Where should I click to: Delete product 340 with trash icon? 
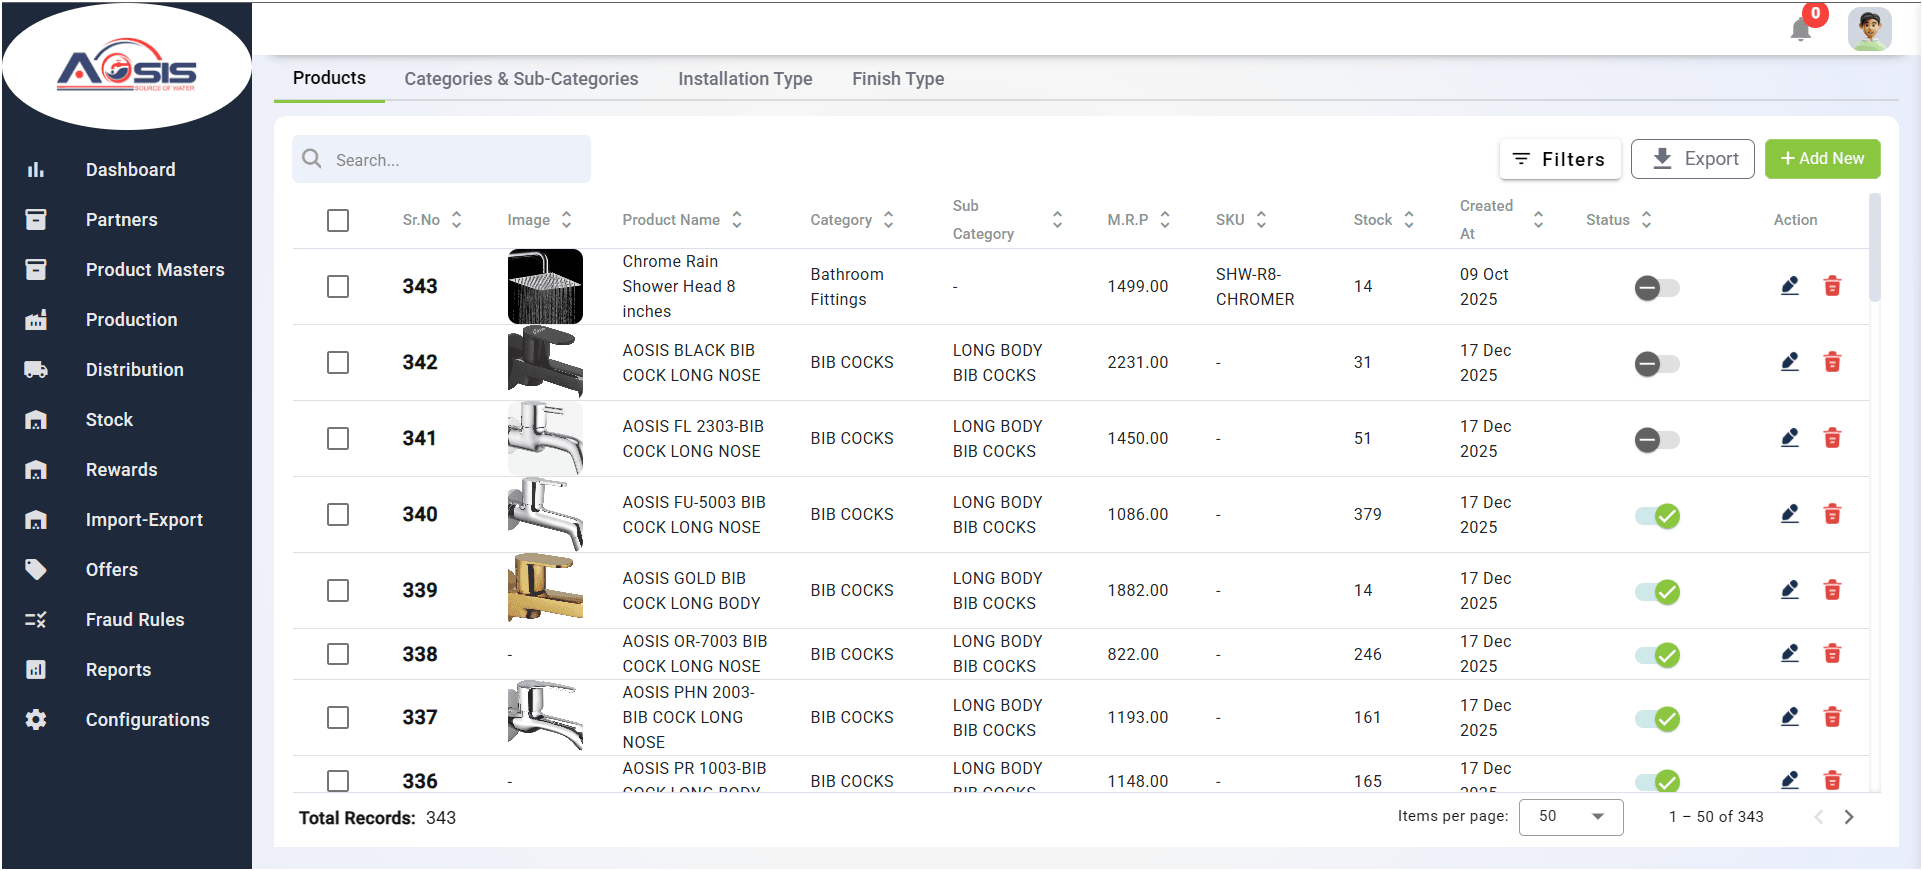(1832, 514)
